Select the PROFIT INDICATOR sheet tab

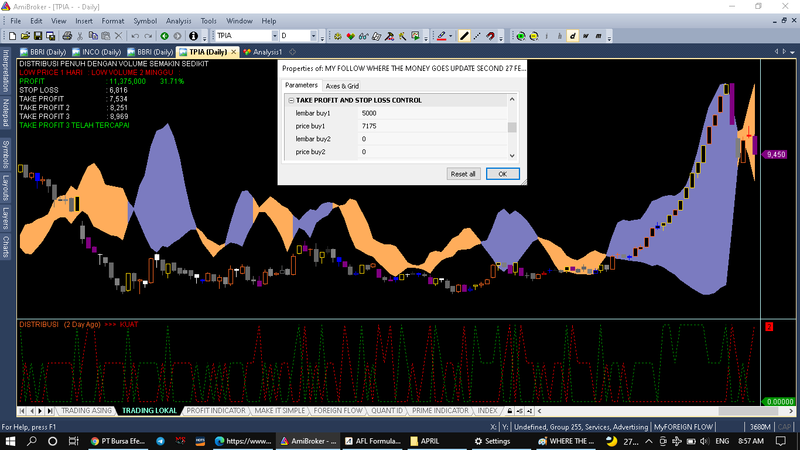pyautogui.click(x=216, y=411)
